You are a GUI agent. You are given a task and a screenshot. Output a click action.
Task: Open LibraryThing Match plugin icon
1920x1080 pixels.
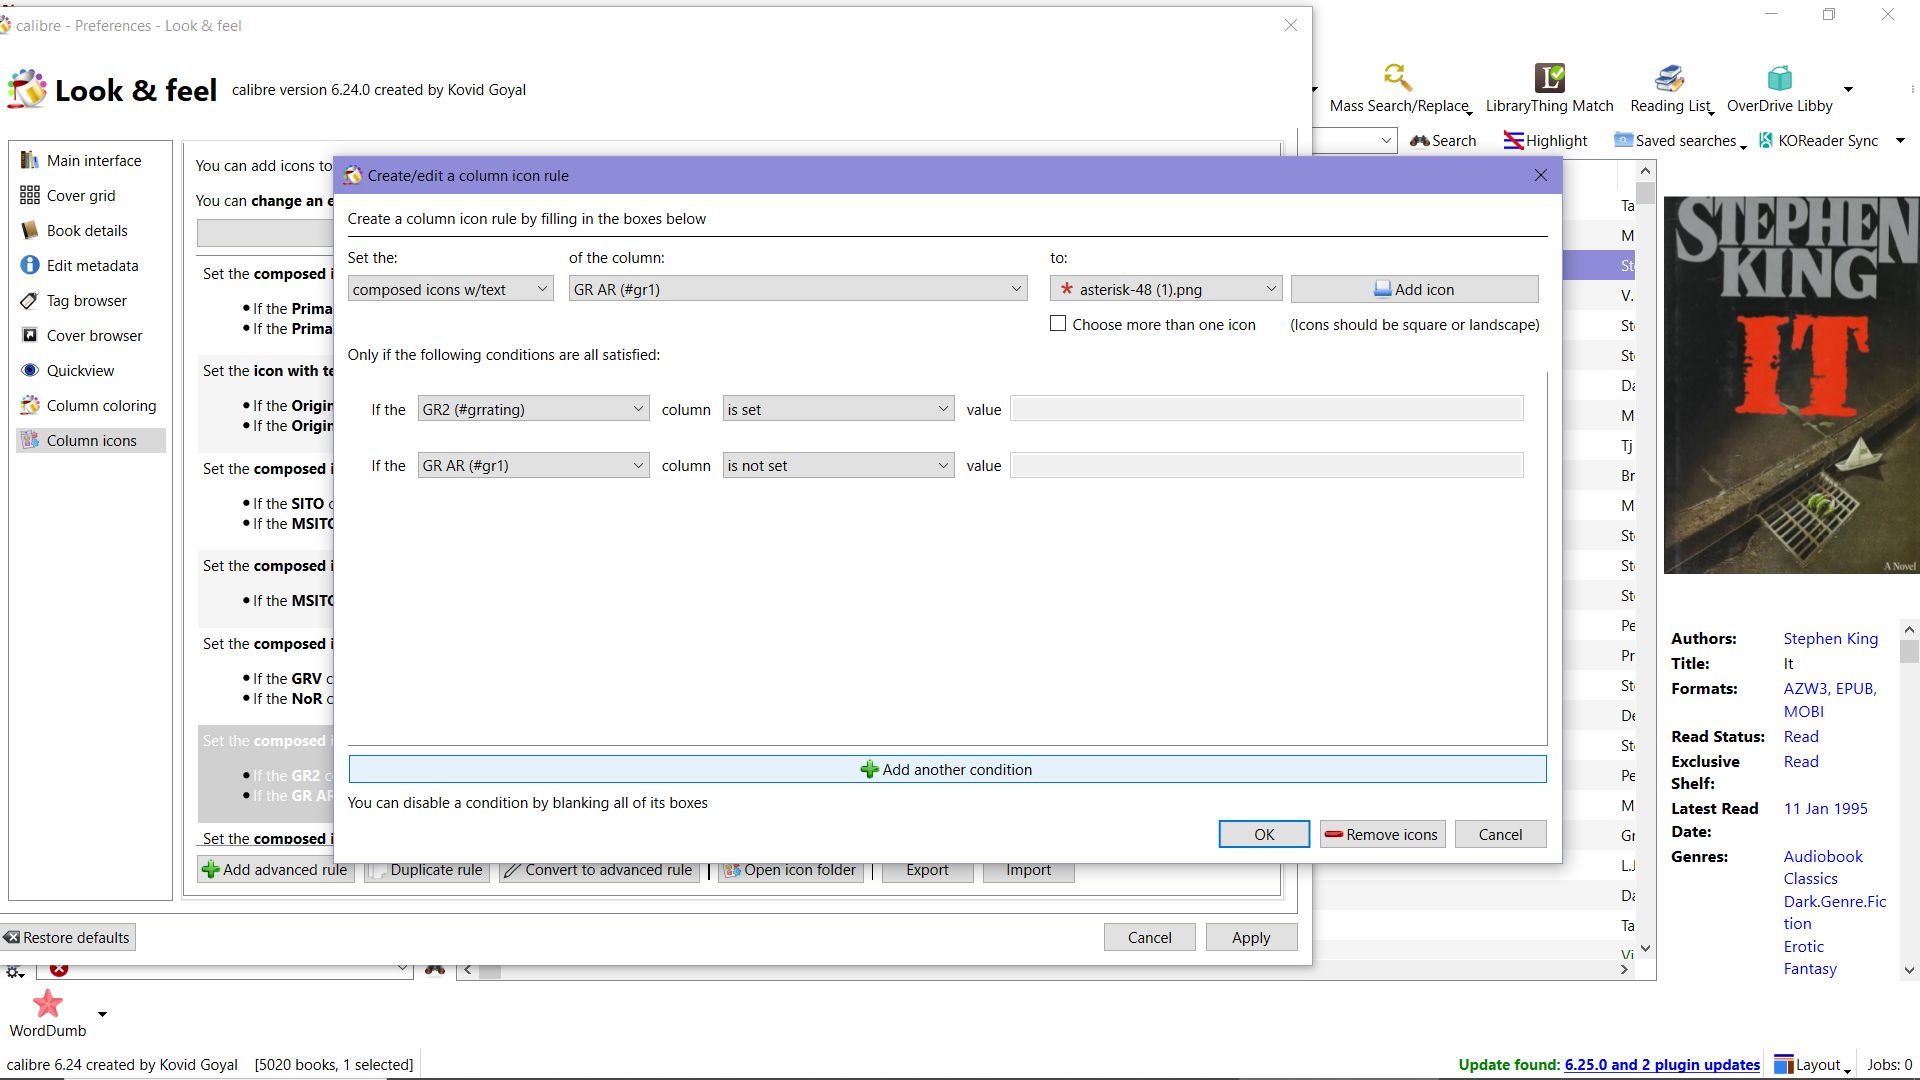click(x=1549, y=78)
